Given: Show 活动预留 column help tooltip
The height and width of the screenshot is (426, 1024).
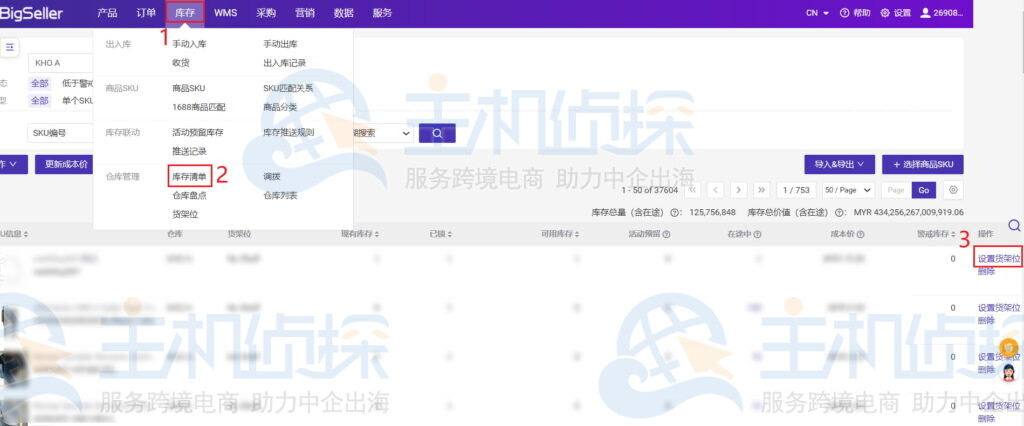Looking at the screenshot, I should click(x=666, y=234).
